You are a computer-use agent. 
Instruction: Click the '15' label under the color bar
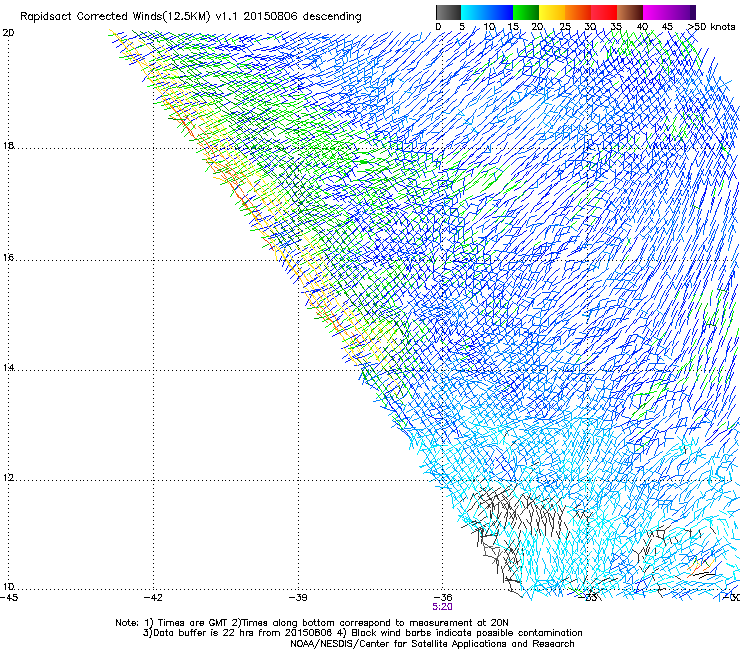coord(513,27)
